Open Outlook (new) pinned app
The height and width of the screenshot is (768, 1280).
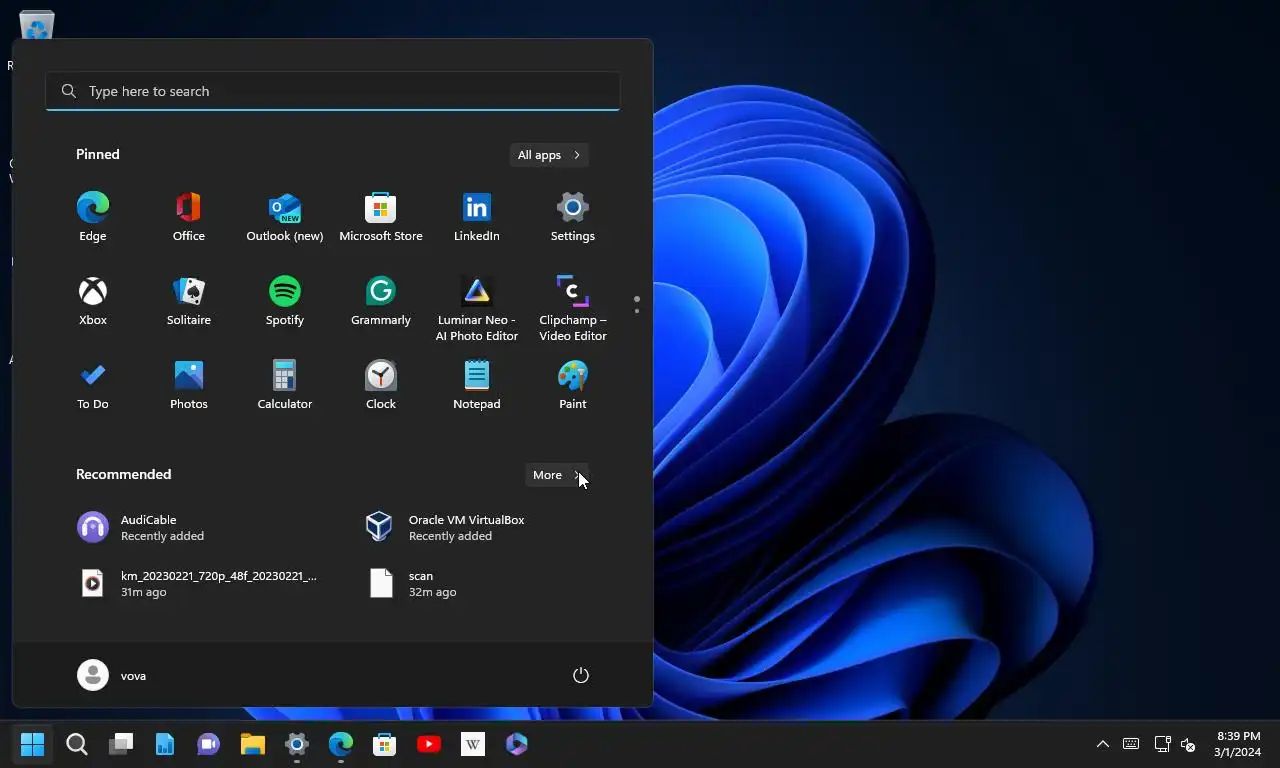(285, 217)
